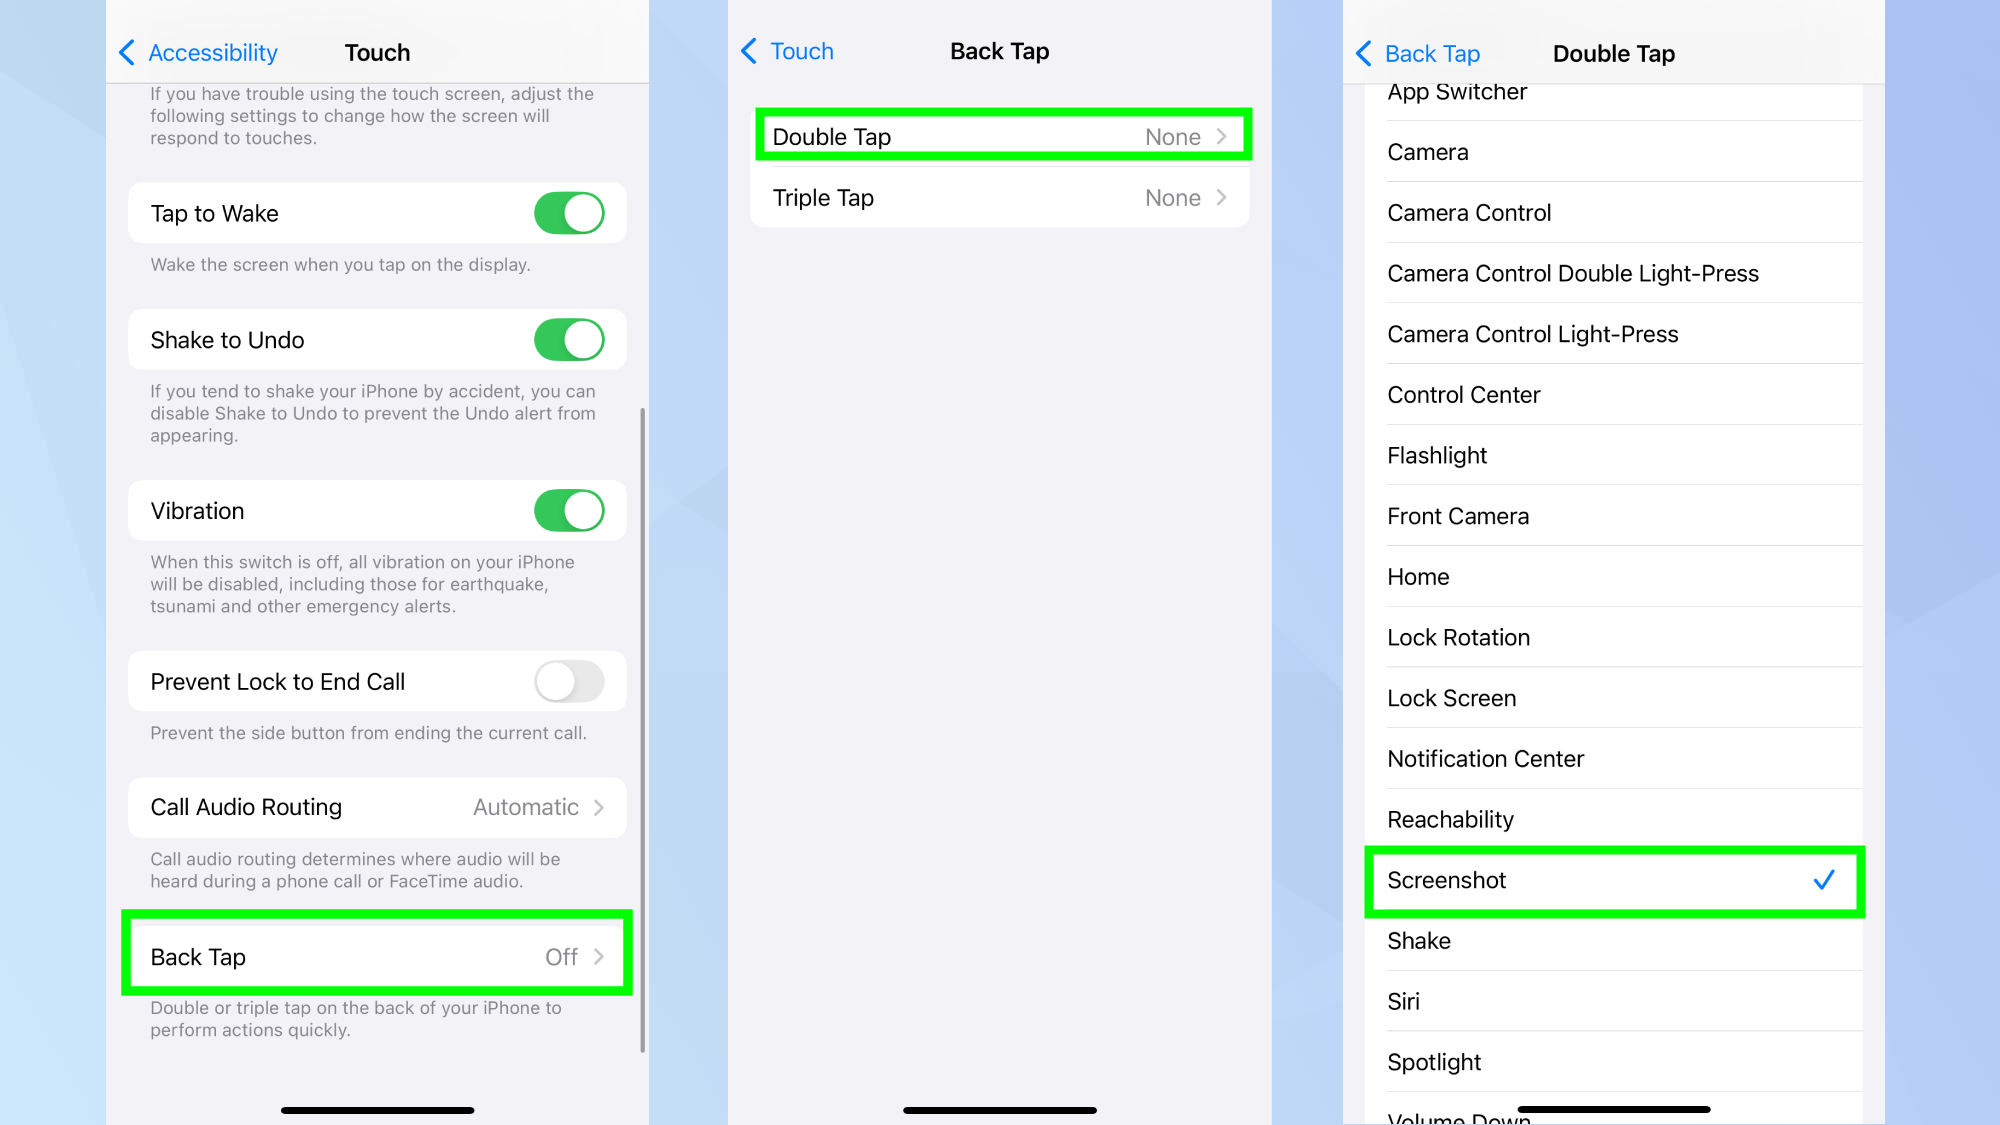Toggle Shake to Undo off

click(x=569, y=338)
